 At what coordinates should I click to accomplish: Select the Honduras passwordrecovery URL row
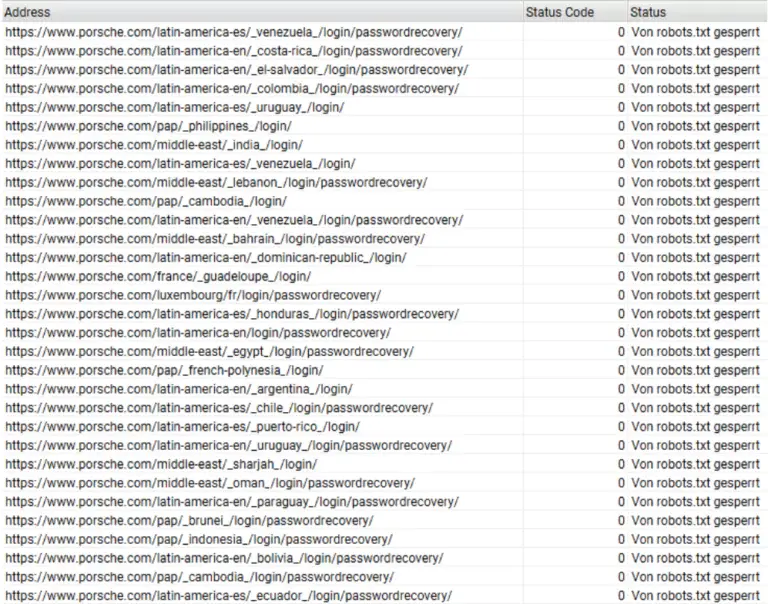231,313
